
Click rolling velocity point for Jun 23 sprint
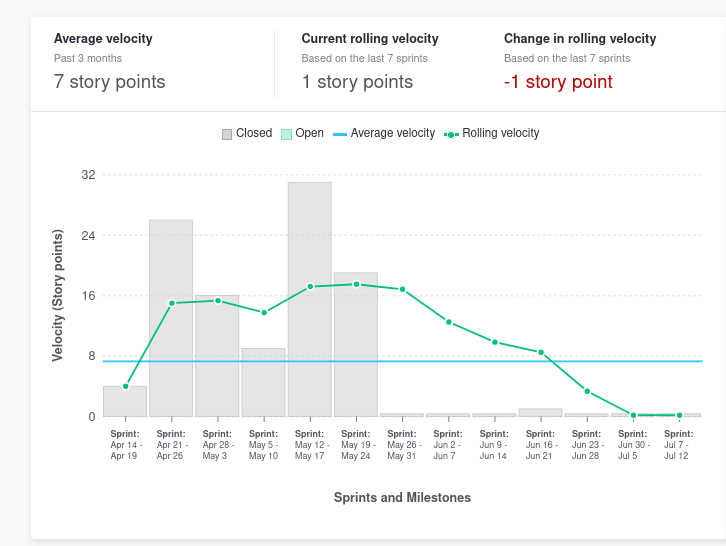tap(587, 391)
